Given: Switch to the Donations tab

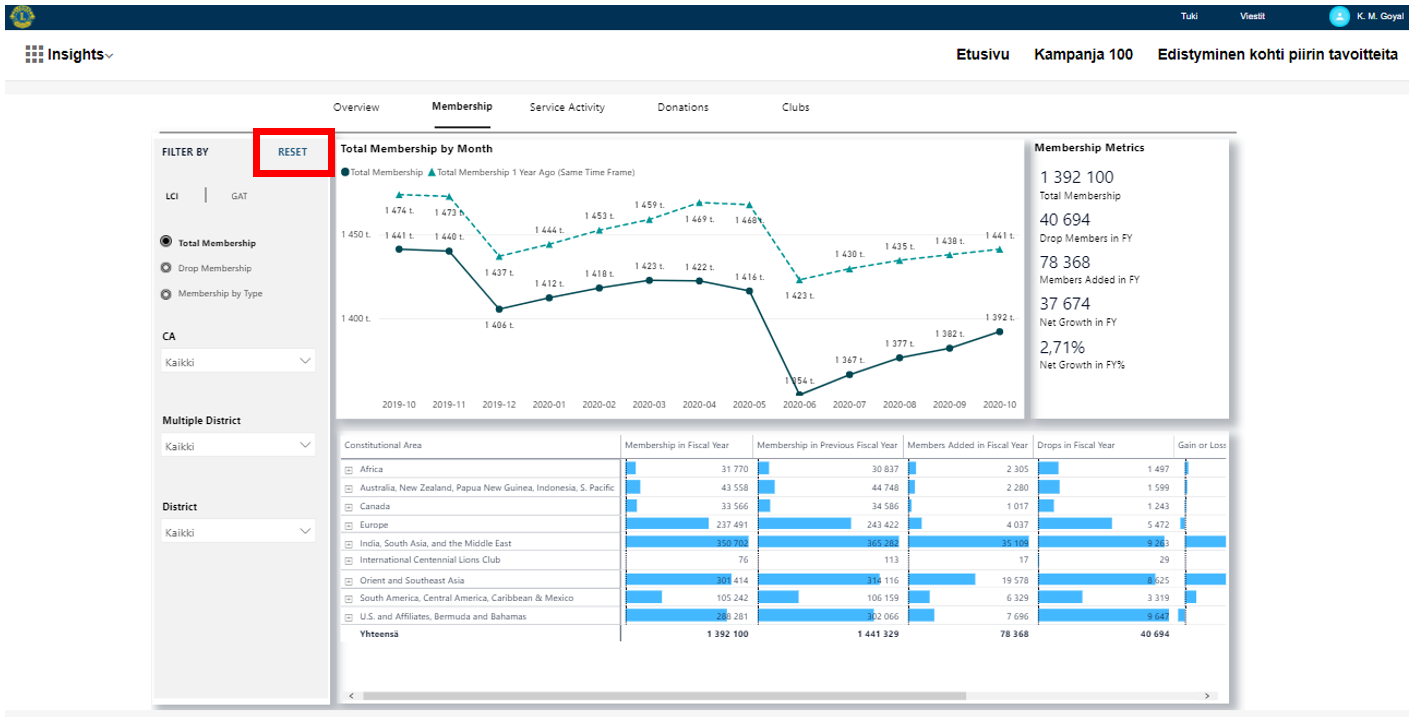Looking at the screenshot, I should [683, 107].
